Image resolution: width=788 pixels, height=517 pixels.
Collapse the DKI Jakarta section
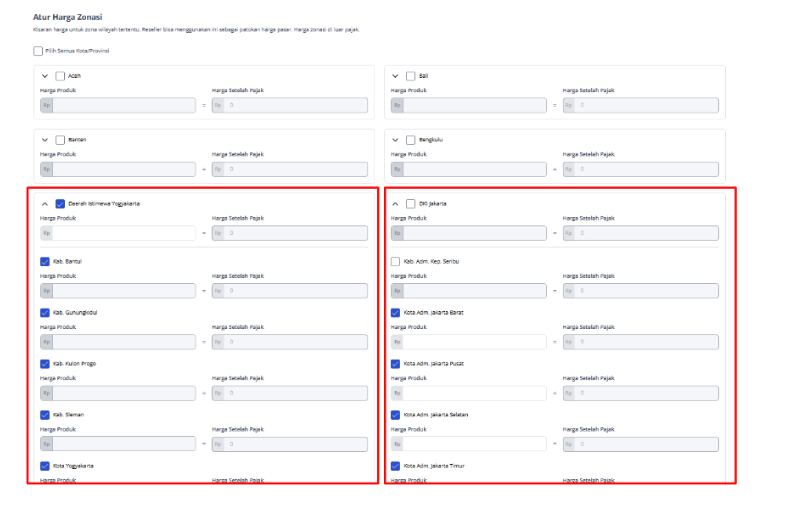pos(396,204)
